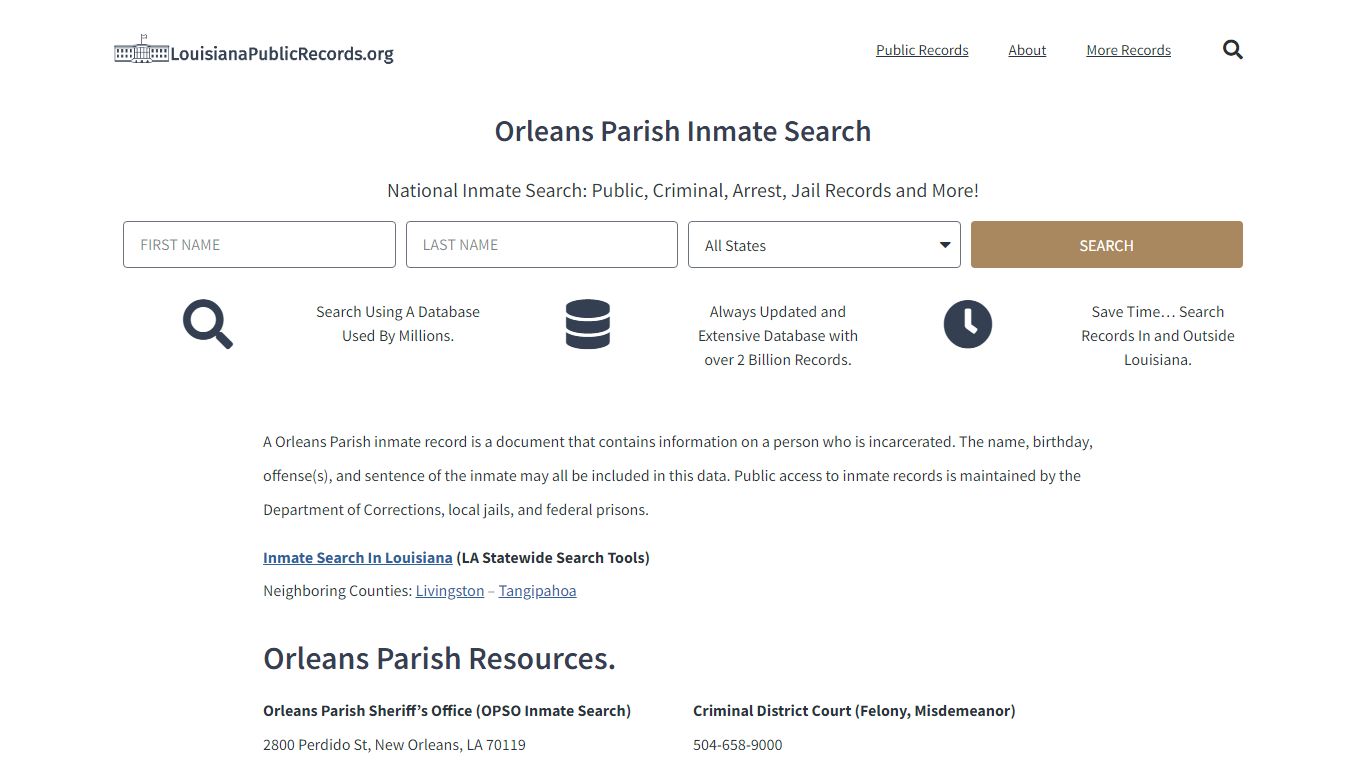
Task: Click Criminal District Court text
Action: pyautogui.click(x=854, y=711)
